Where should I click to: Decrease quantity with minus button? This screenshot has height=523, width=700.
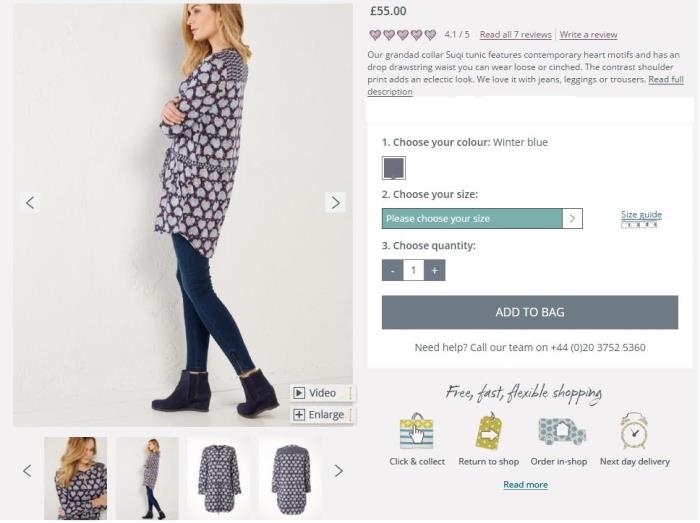point(392,270)
